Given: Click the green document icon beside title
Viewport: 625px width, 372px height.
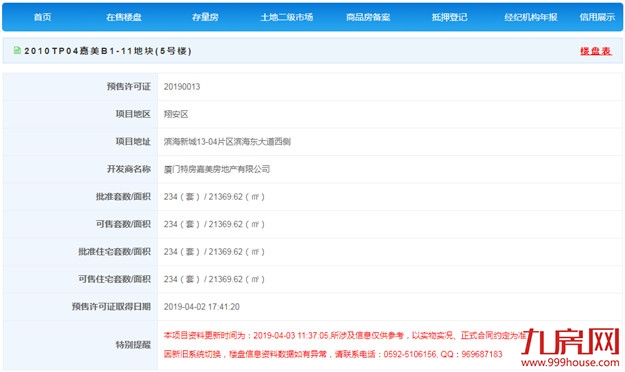Looking at the screenshot, I should pos(17,50).
